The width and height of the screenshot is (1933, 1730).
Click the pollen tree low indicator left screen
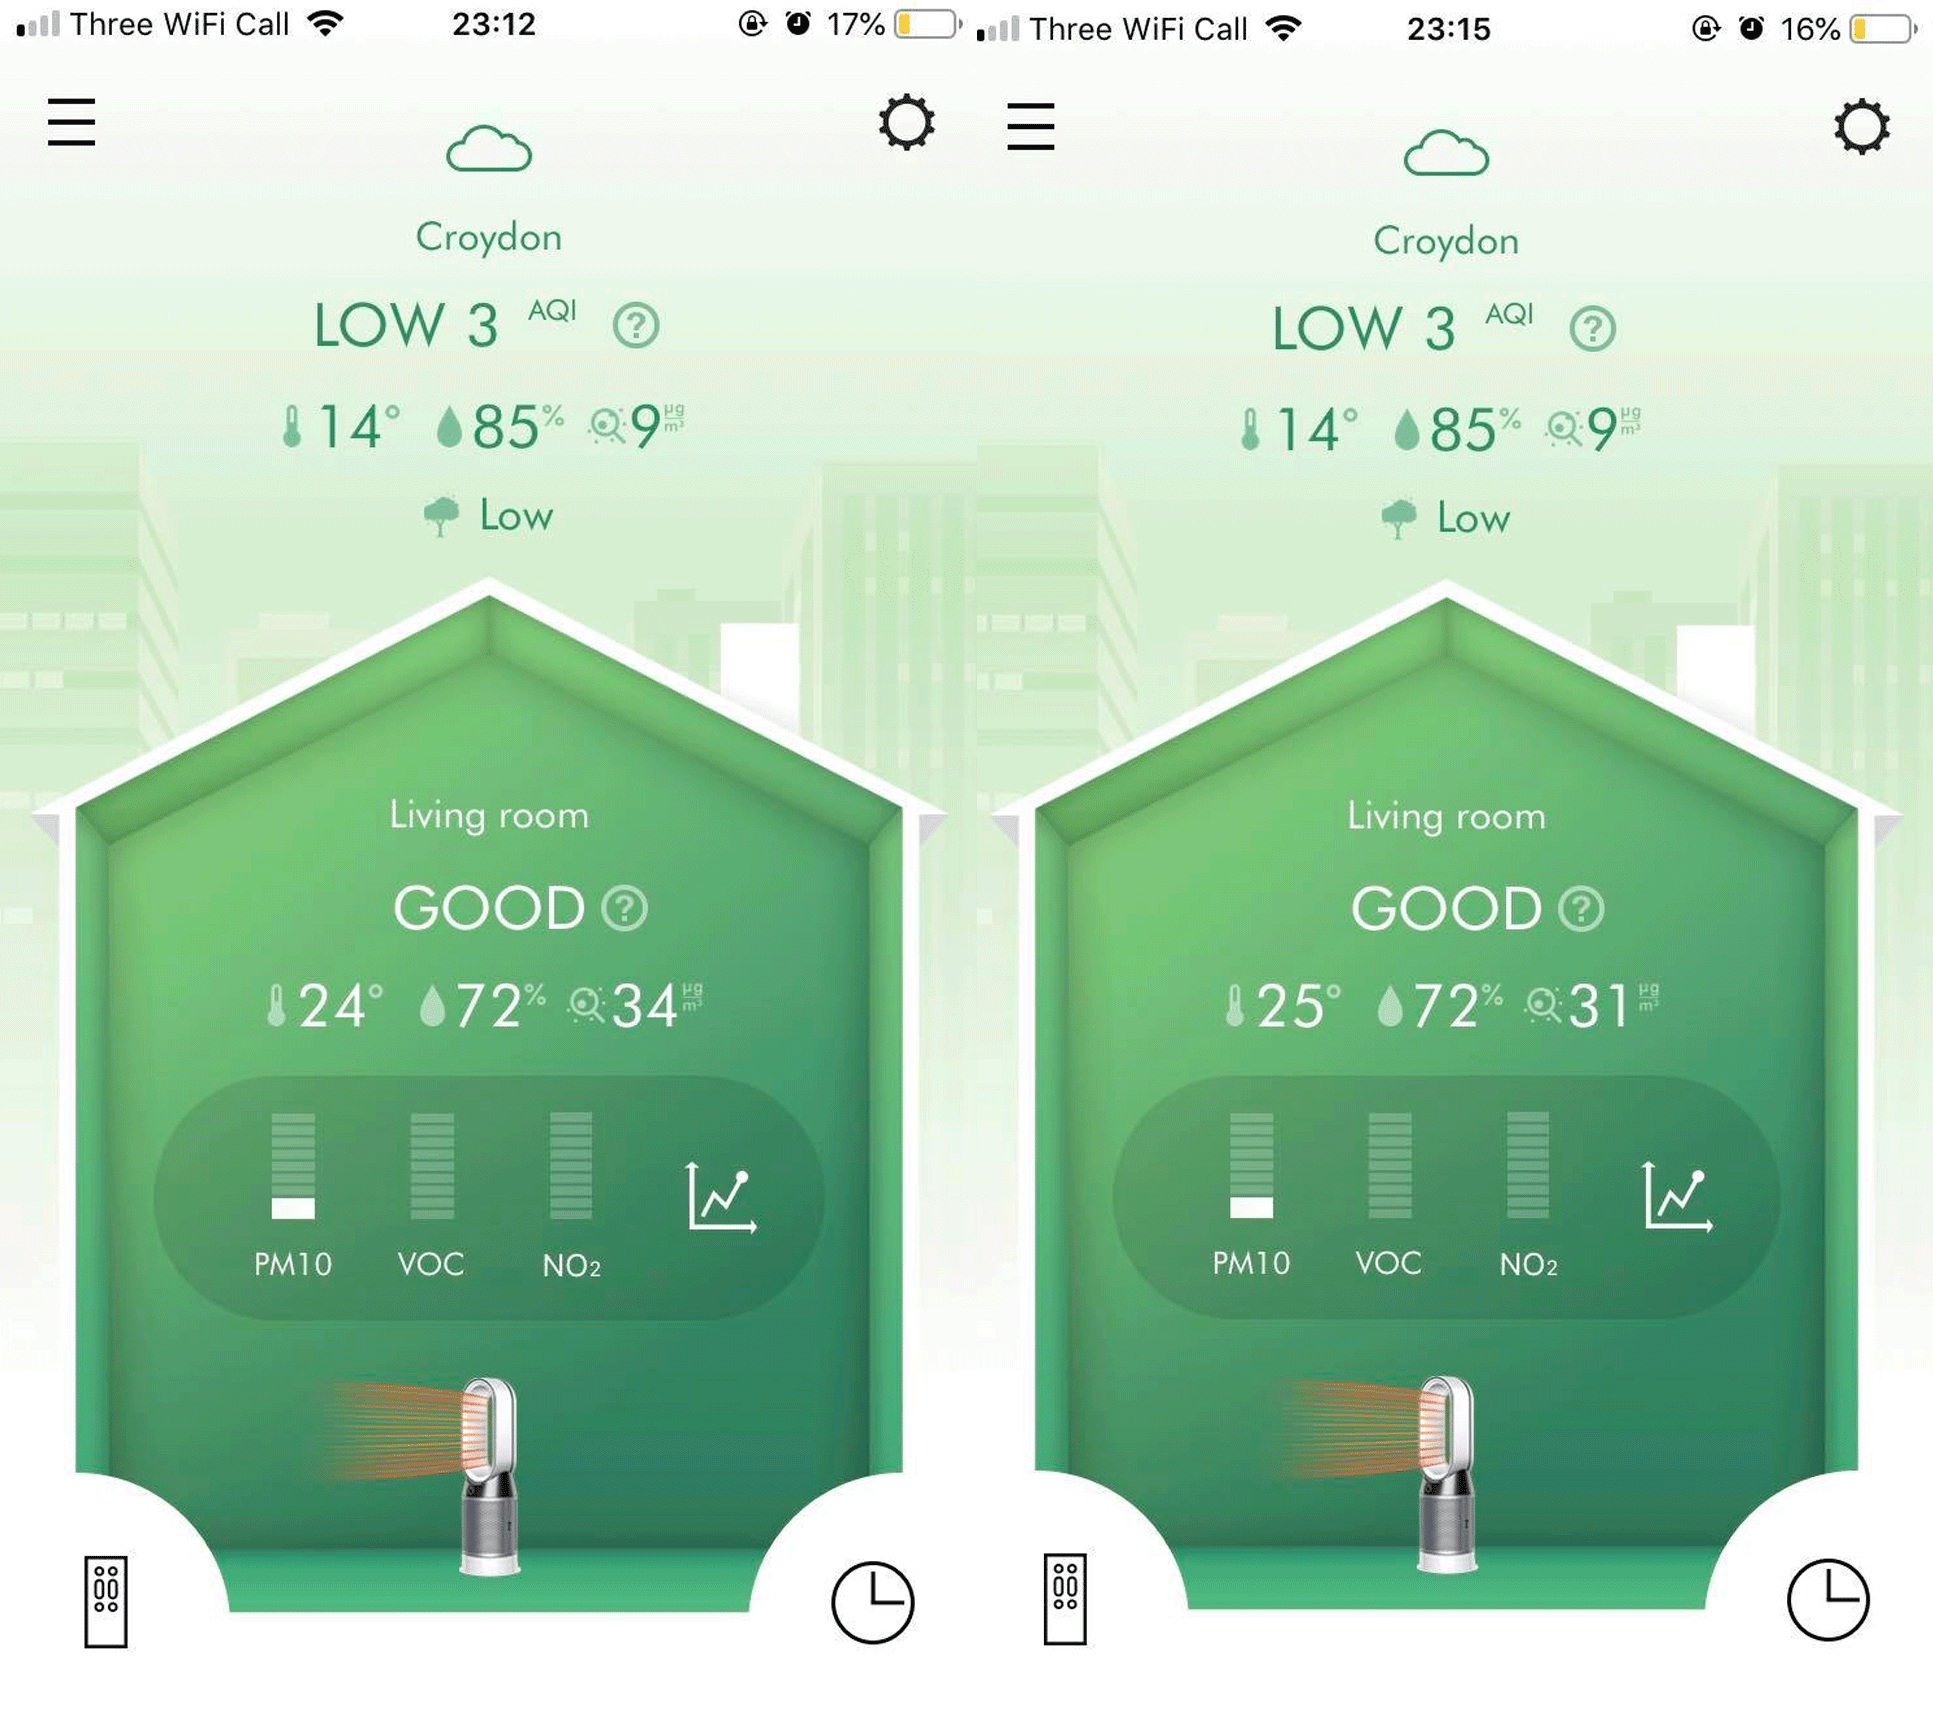tap(484, 509)
